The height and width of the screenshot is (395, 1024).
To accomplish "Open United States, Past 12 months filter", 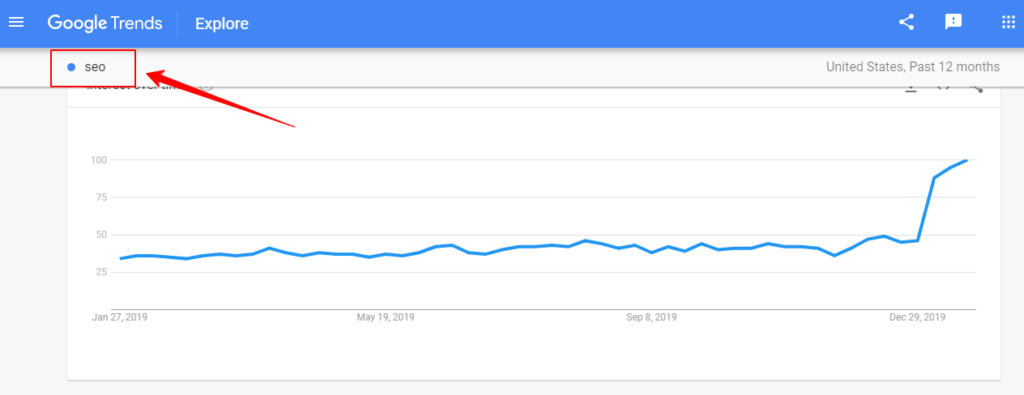I will tap(912, 67).
